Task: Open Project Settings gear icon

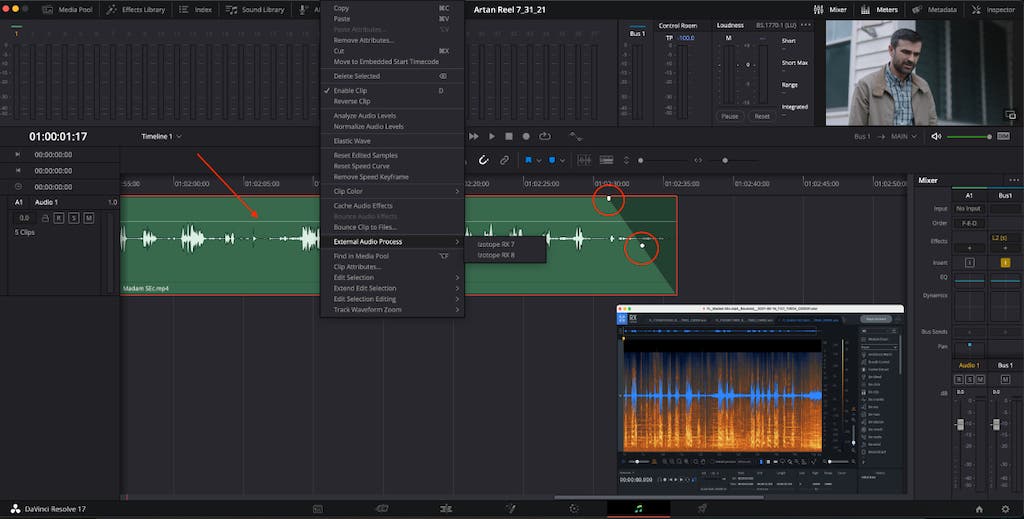Action: tap(1006, 509)
